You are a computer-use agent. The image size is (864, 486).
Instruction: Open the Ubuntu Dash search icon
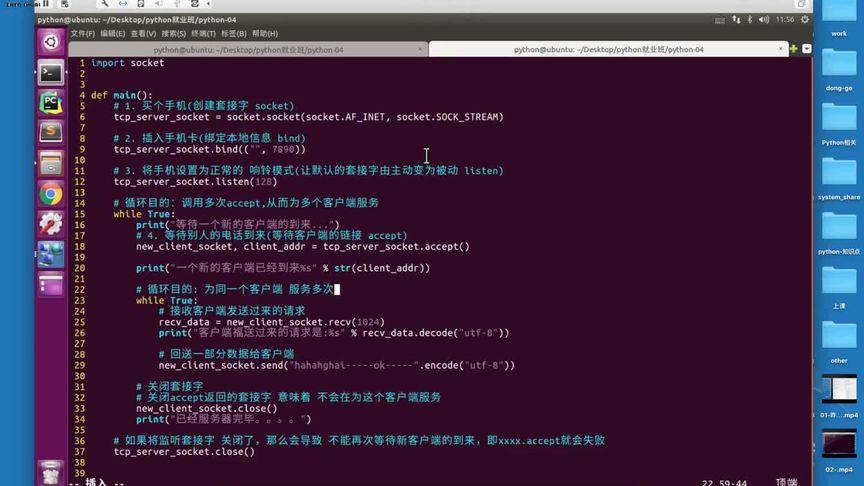coord(51,42)
